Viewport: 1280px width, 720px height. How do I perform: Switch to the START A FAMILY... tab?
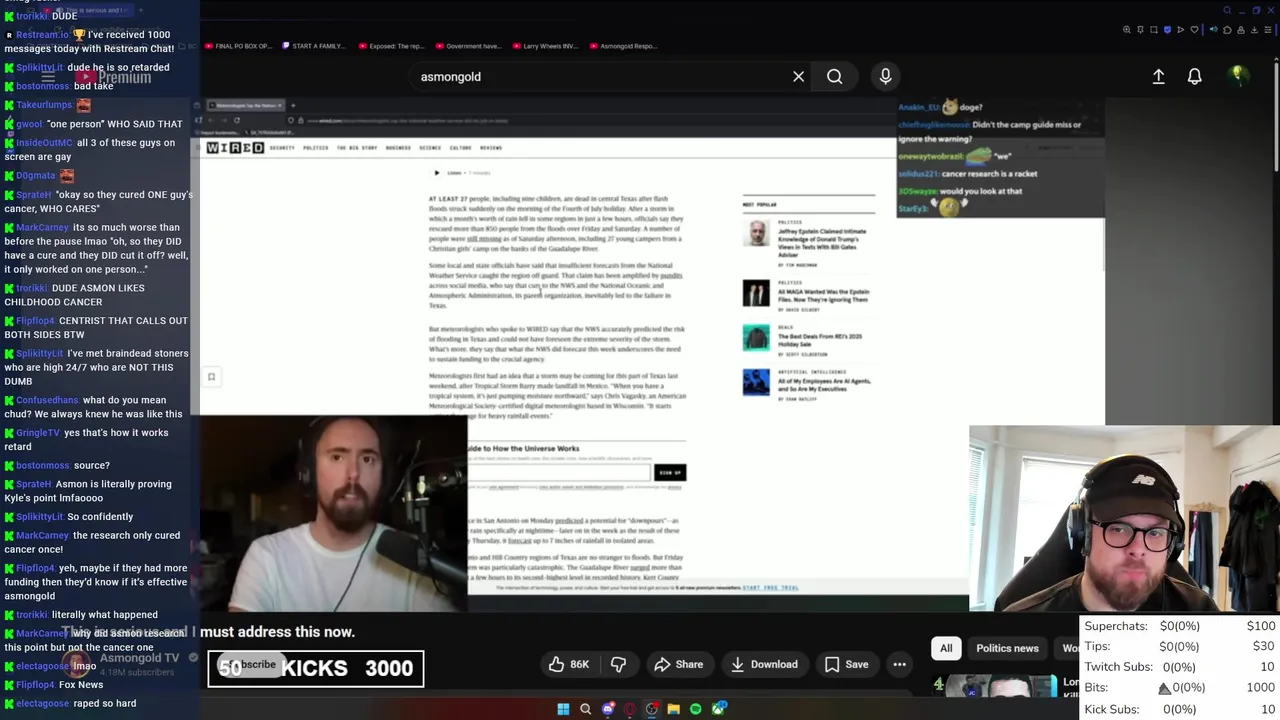pyautogui.click(x=313, y=46)
